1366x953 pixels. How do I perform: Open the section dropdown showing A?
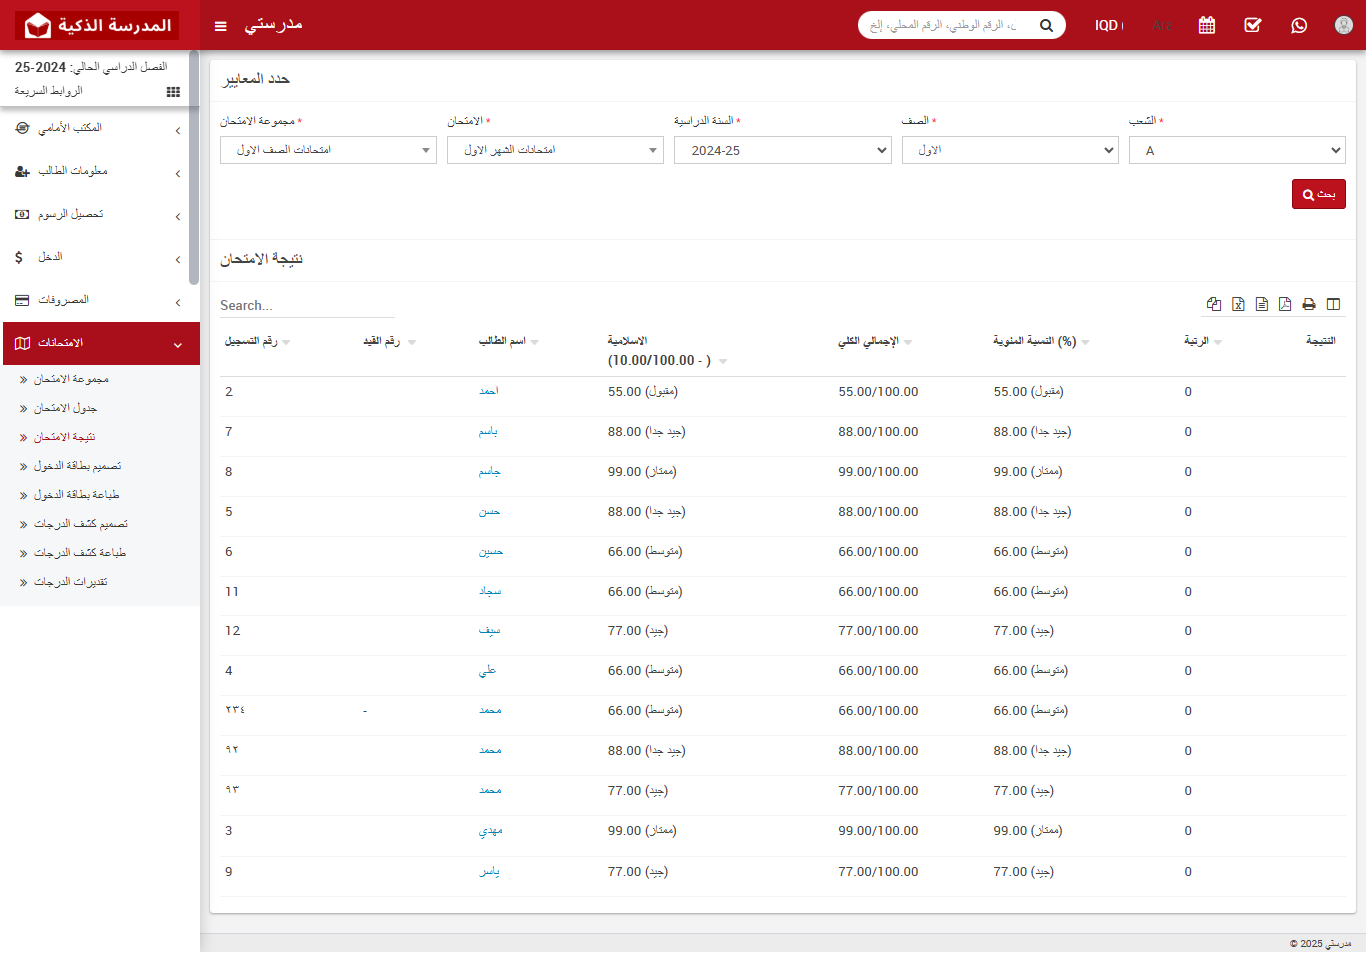[x=1236, y=150]
